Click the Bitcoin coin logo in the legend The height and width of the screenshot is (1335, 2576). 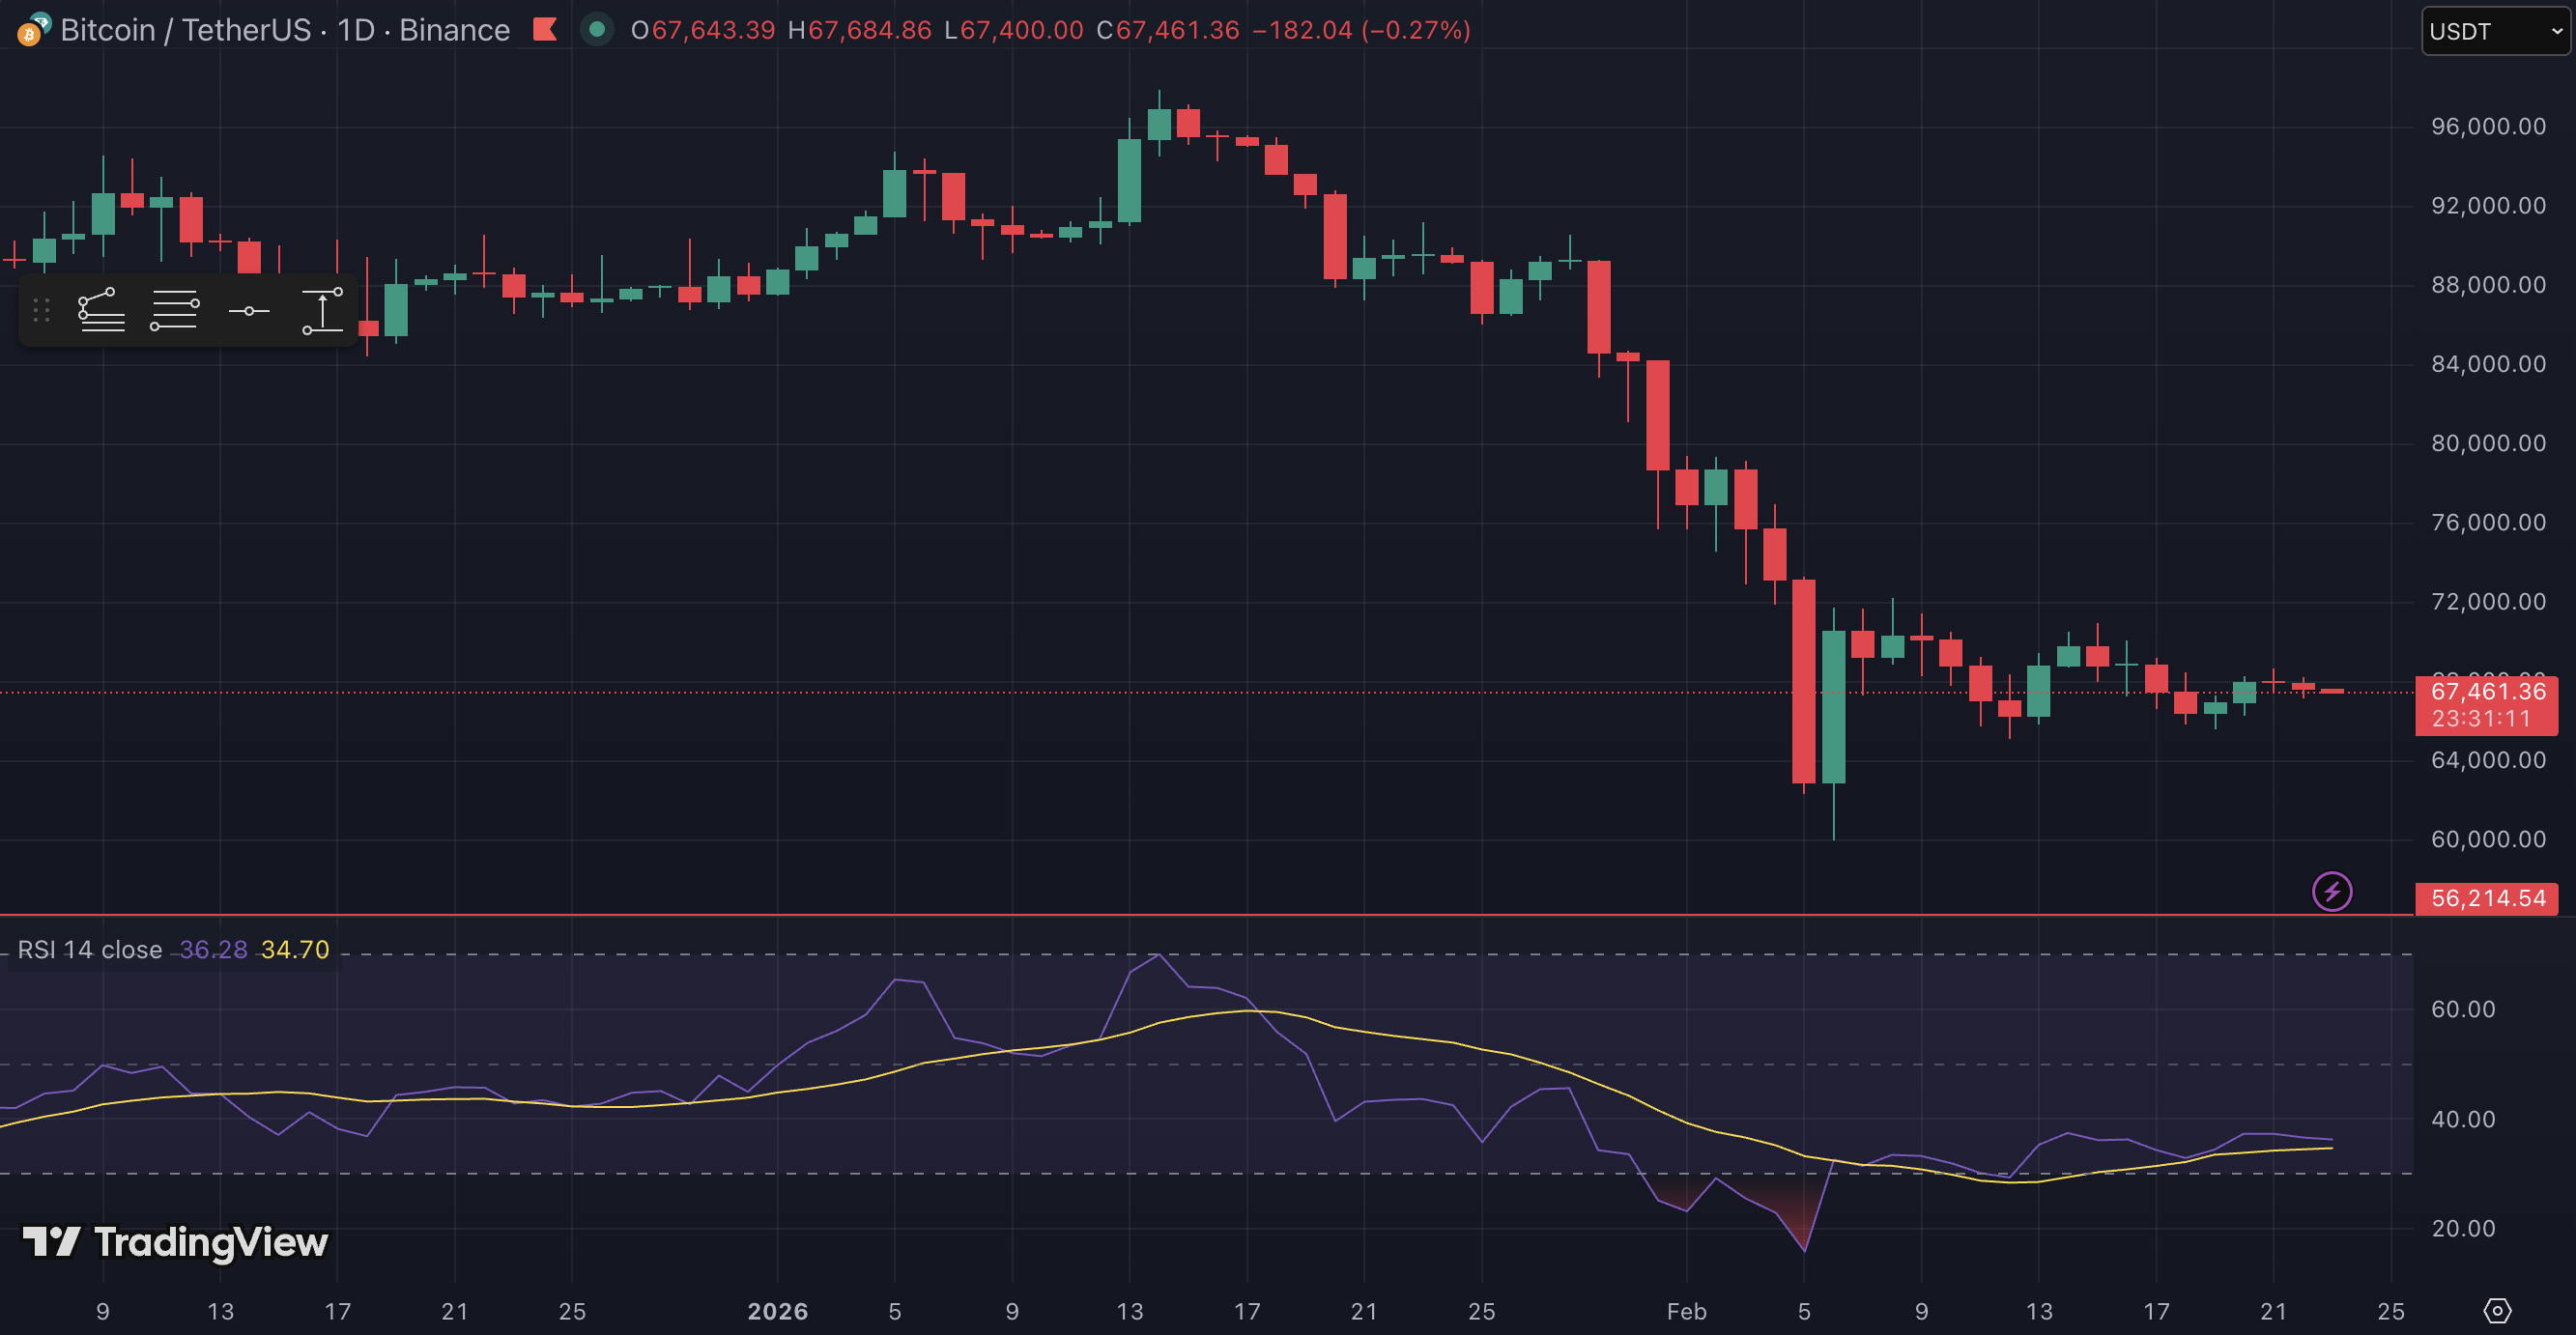[x=30, y=35]
